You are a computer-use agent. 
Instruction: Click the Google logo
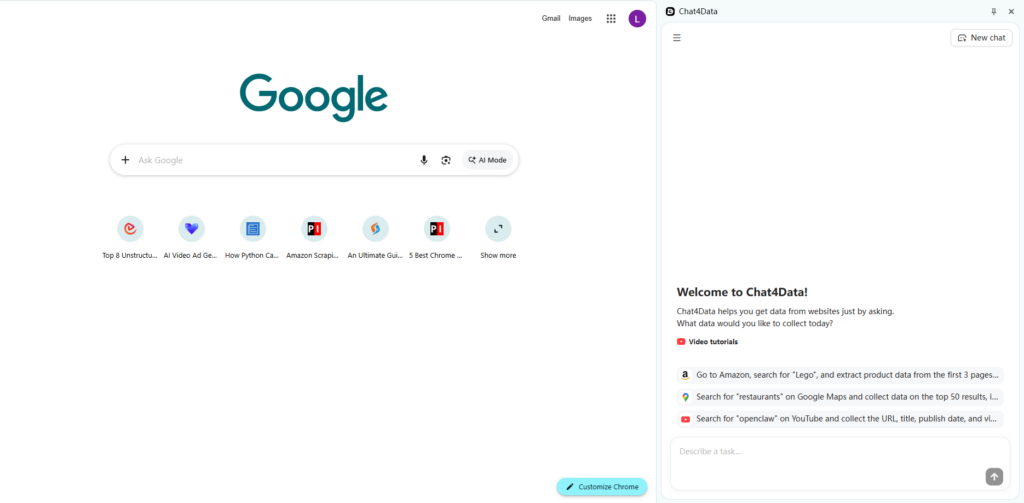[313, 97]
